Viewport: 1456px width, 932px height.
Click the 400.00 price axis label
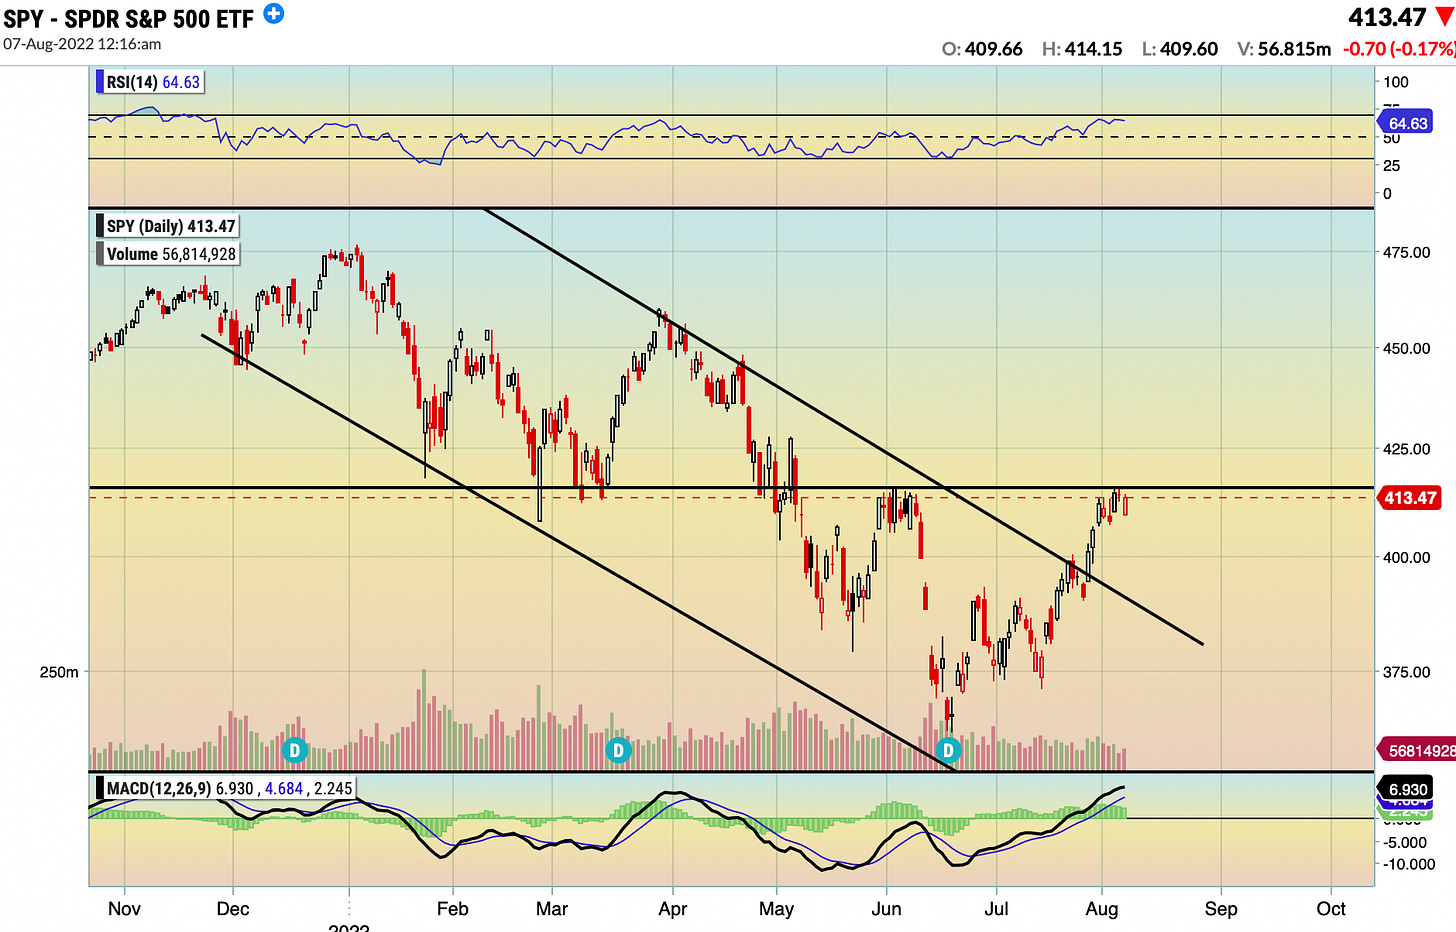tap(1406, 557)
